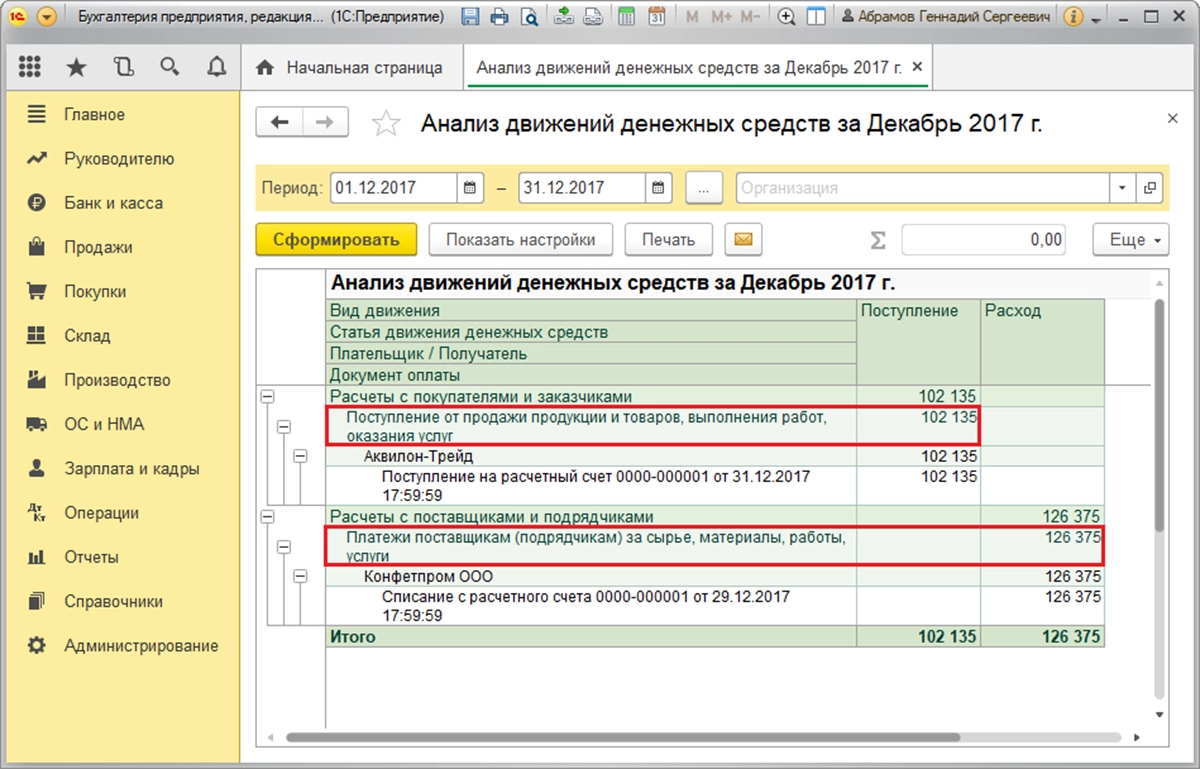Image resolution: width=1200 pixels, height=769 pixels.
Task: Open Notifications bell icon
Action: coord(215,67)
